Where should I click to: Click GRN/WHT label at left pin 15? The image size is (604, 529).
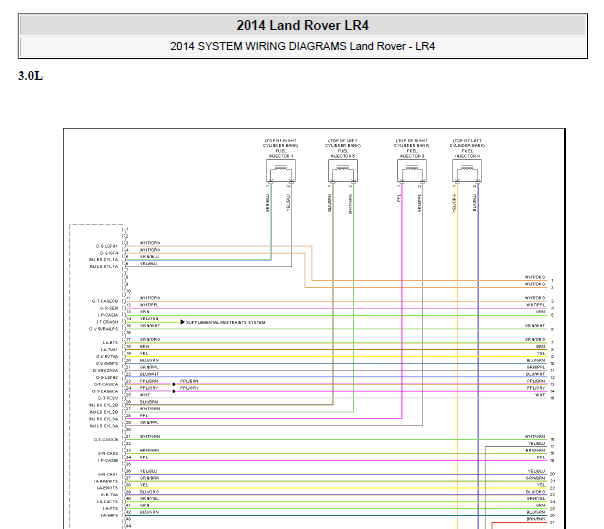click(150, 326)
